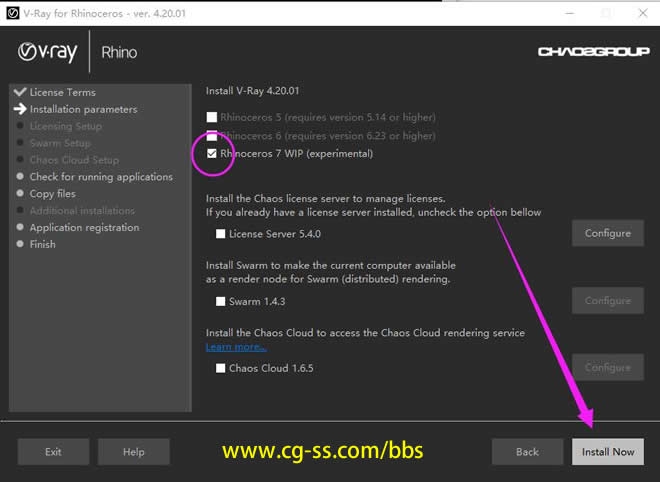Select License Terms step in sidebar

pyautogui.click(x=62, y=92)
